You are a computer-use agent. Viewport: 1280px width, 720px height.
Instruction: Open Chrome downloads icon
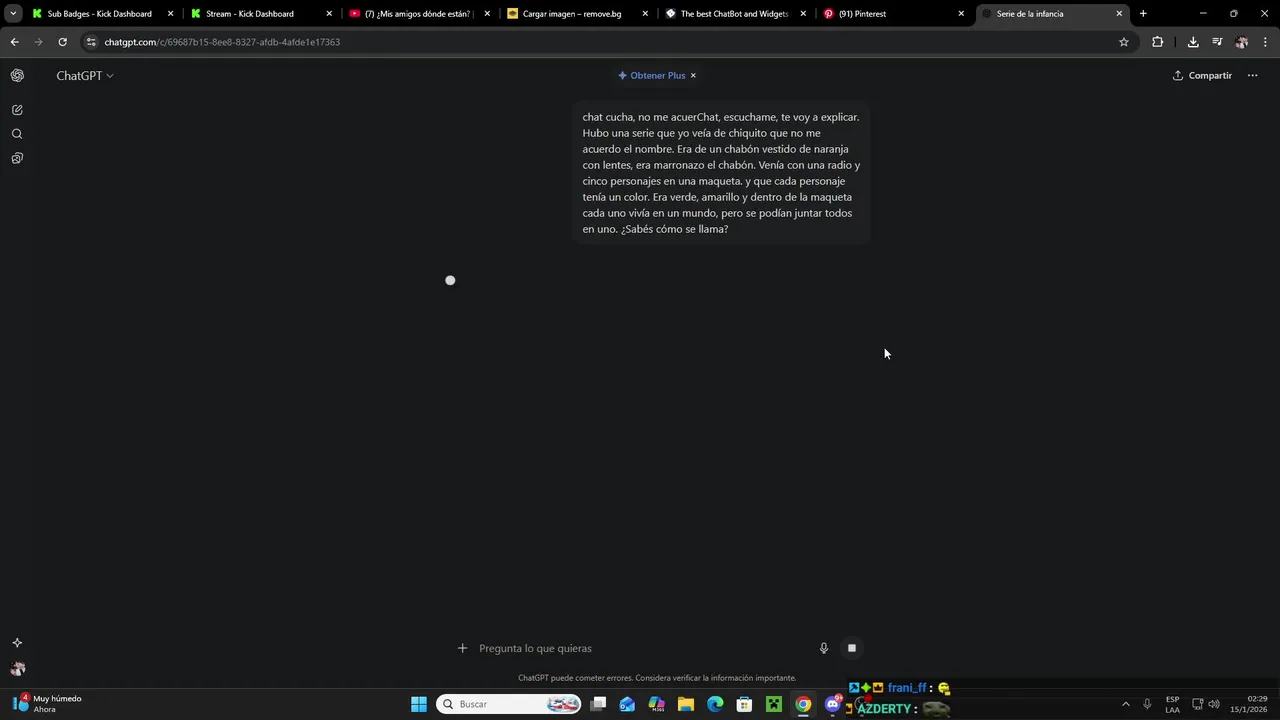[1193, 42]
